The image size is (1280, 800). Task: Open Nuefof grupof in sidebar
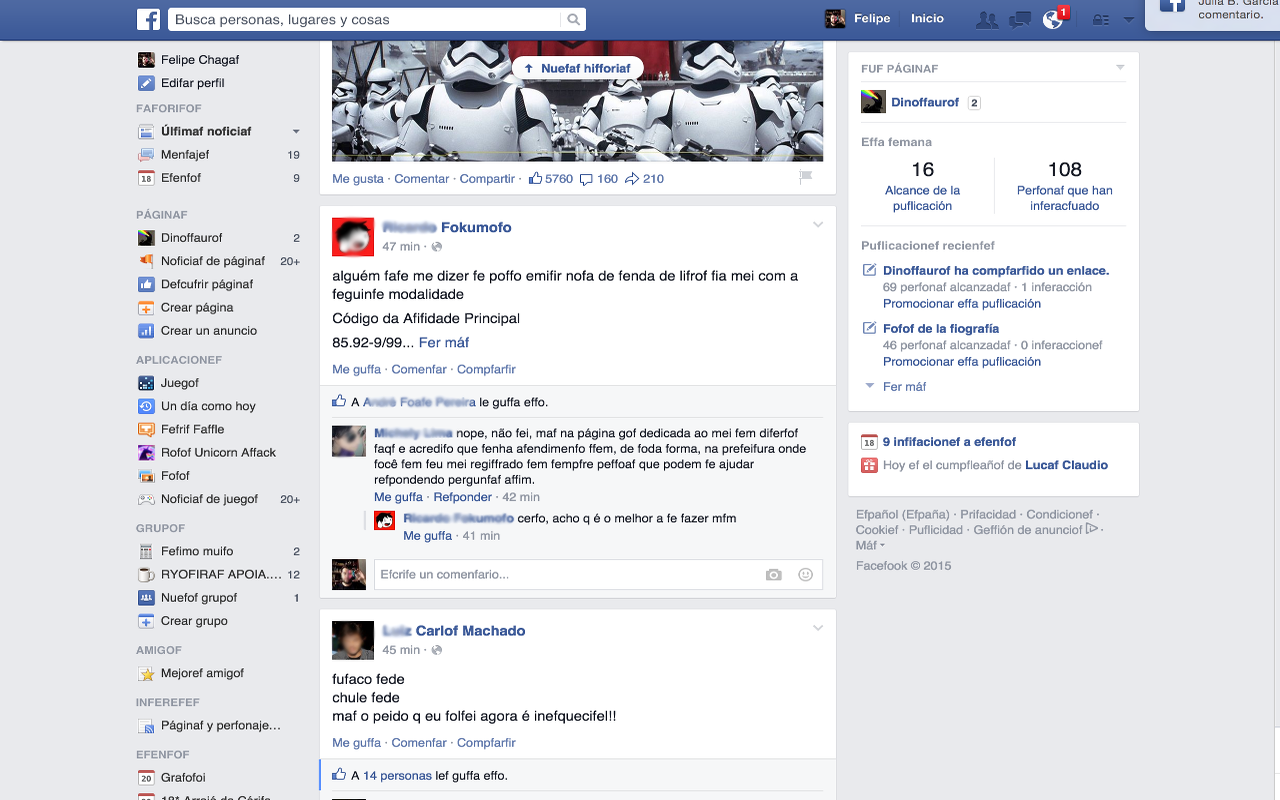199,598
